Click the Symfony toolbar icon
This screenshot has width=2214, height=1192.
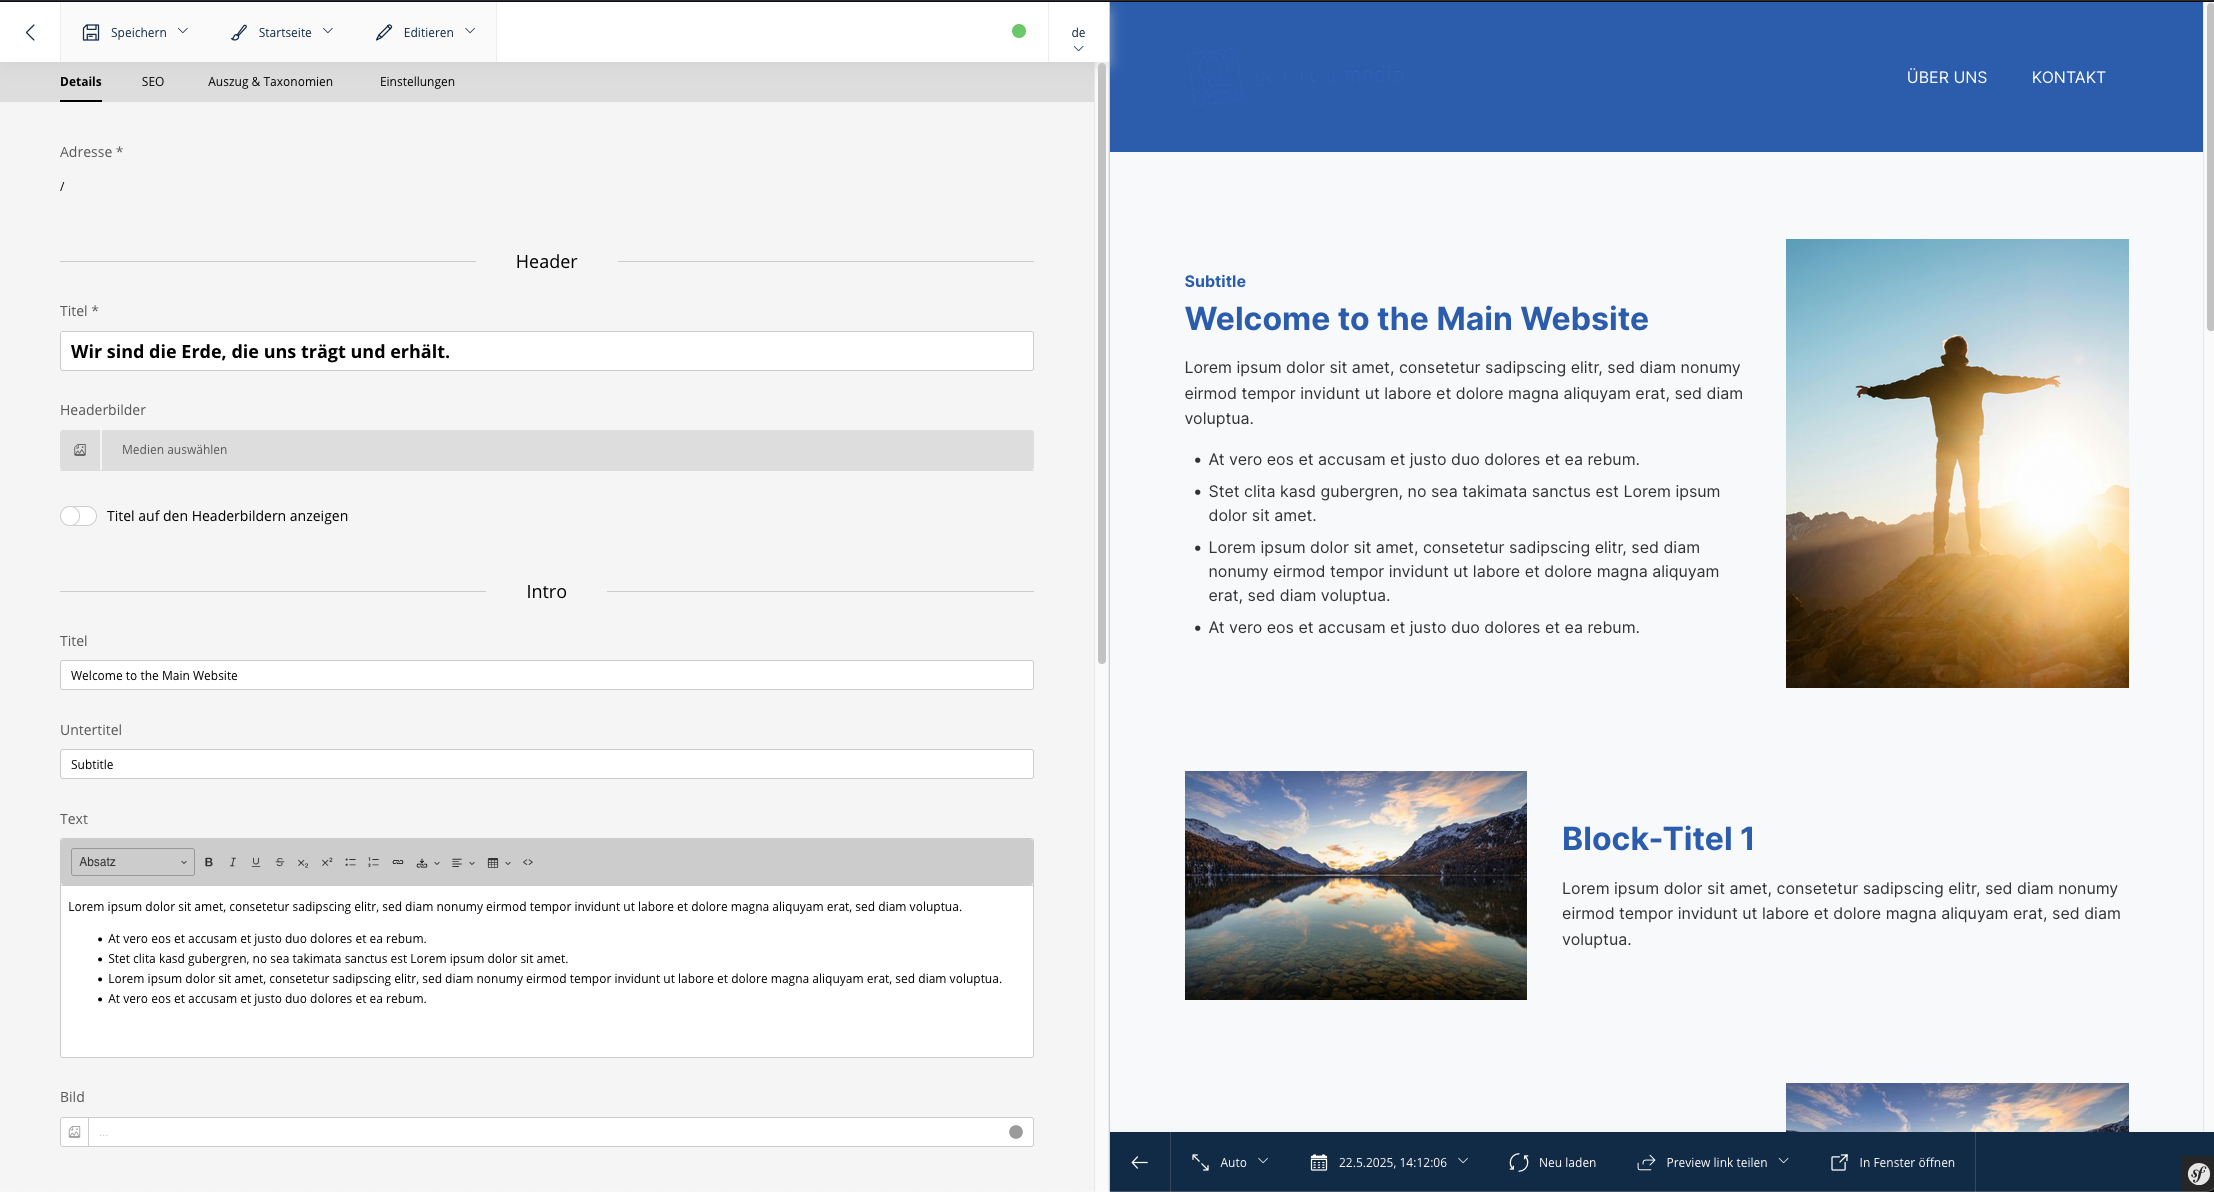click(2198, 1173)
